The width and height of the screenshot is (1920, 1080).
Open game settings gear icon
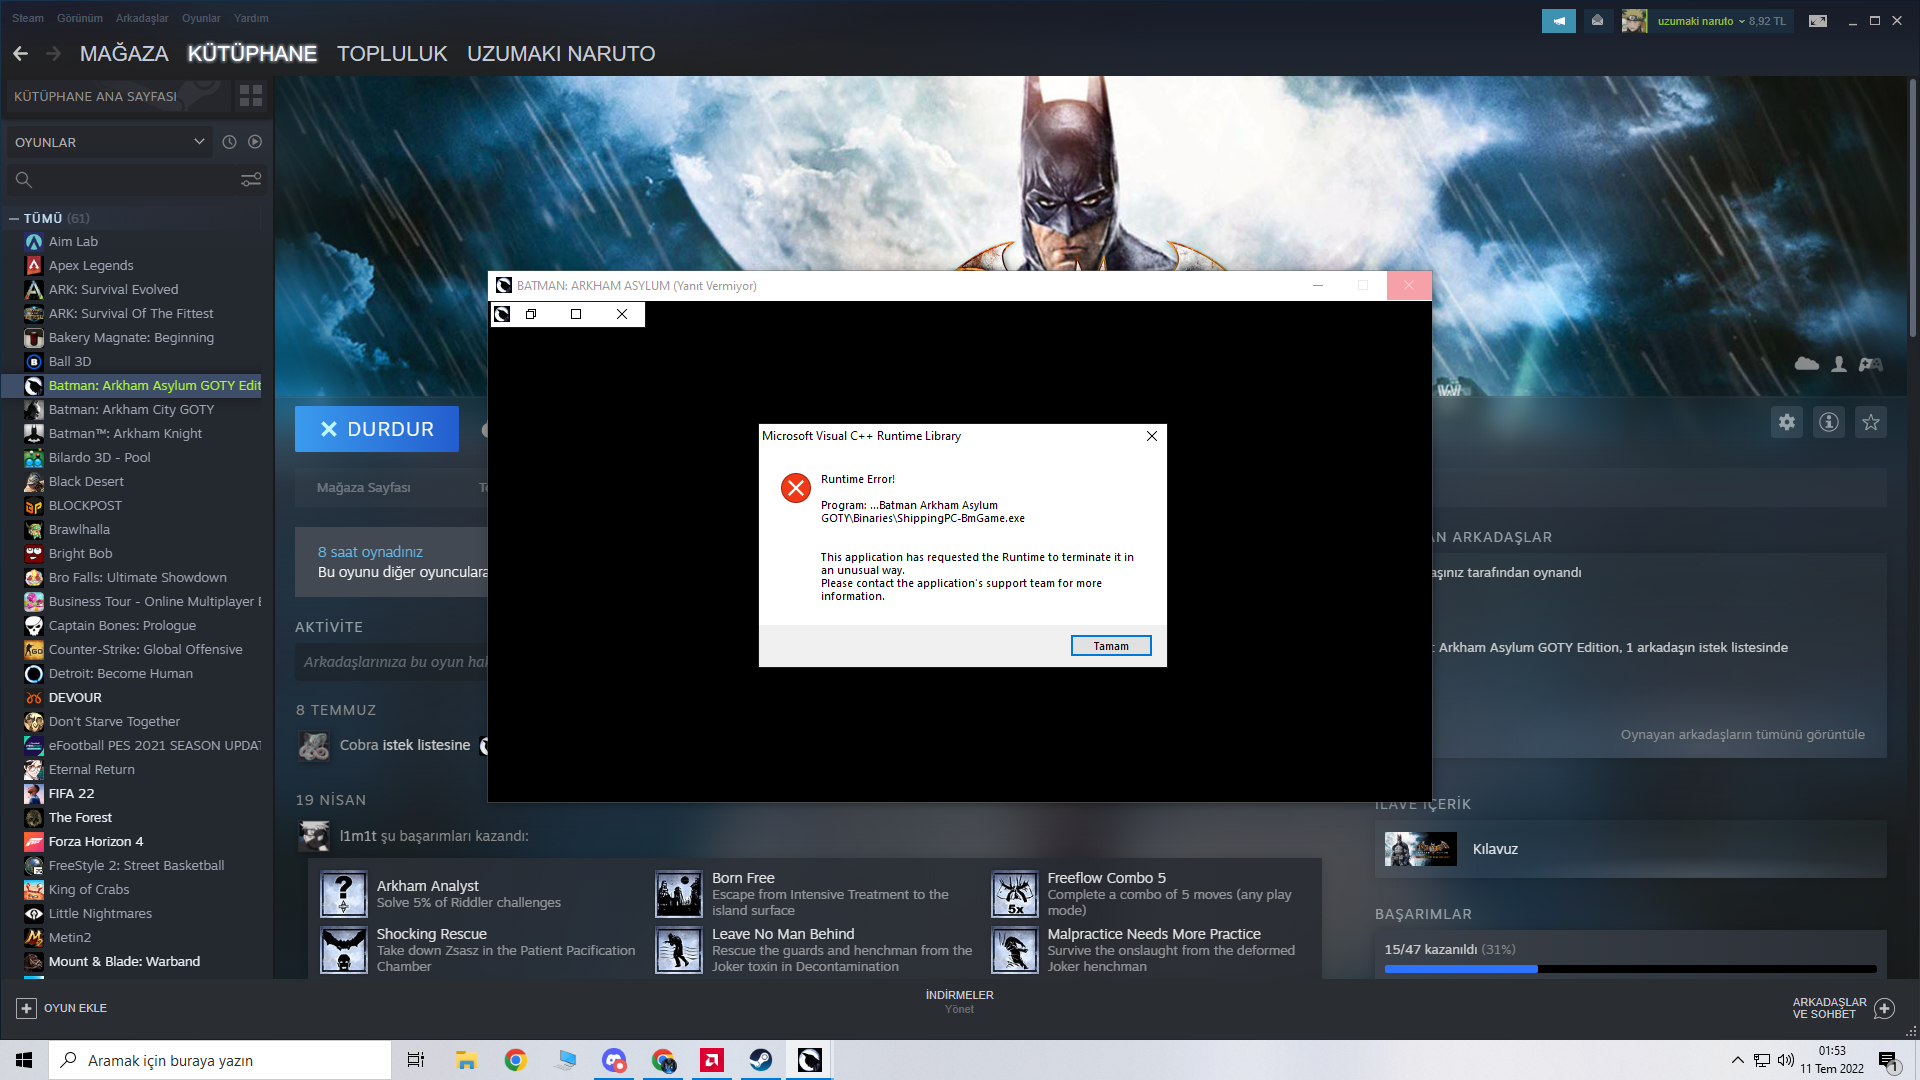[x=1787, y=422]
